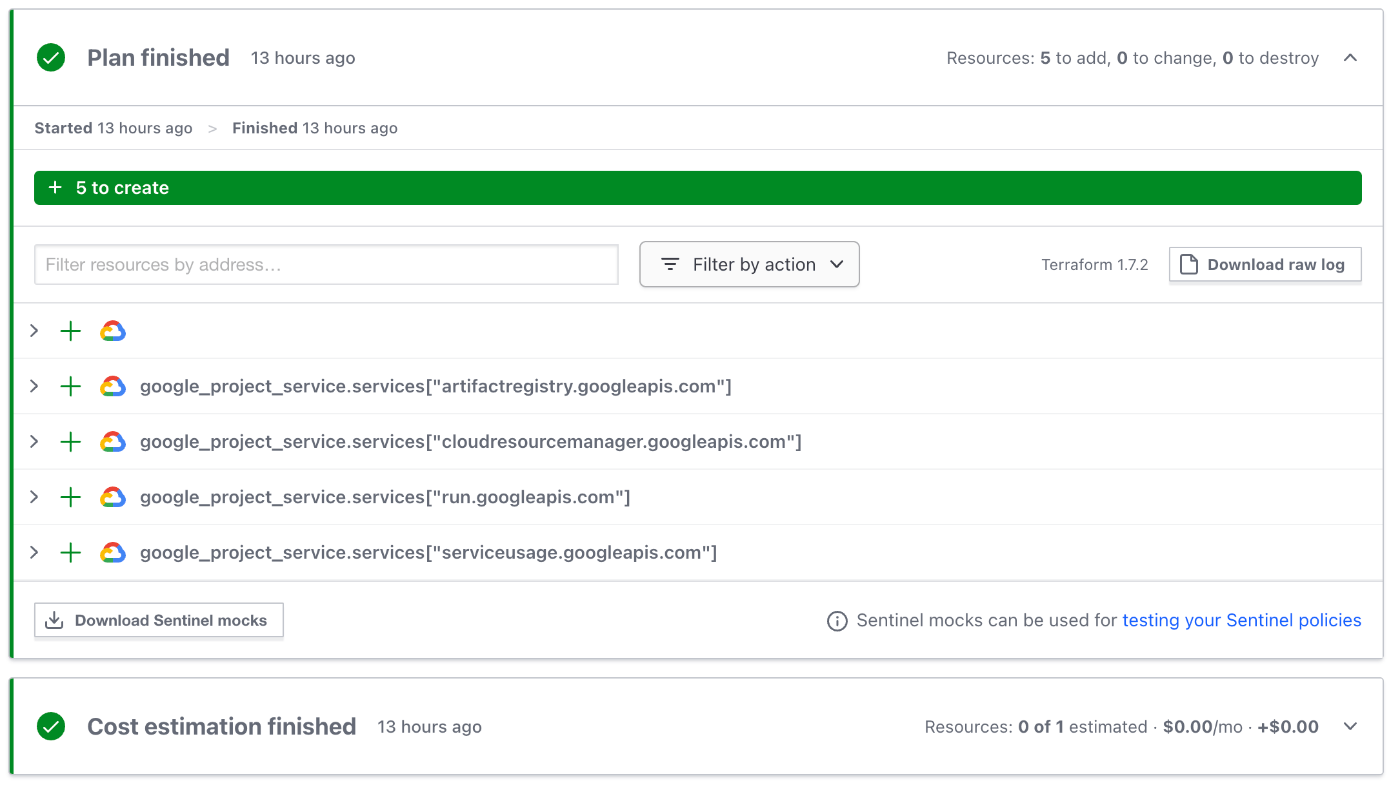Screen dimensions: 1400x790
Task: Open the Filter by action dropdown
Action: point(749,265)
